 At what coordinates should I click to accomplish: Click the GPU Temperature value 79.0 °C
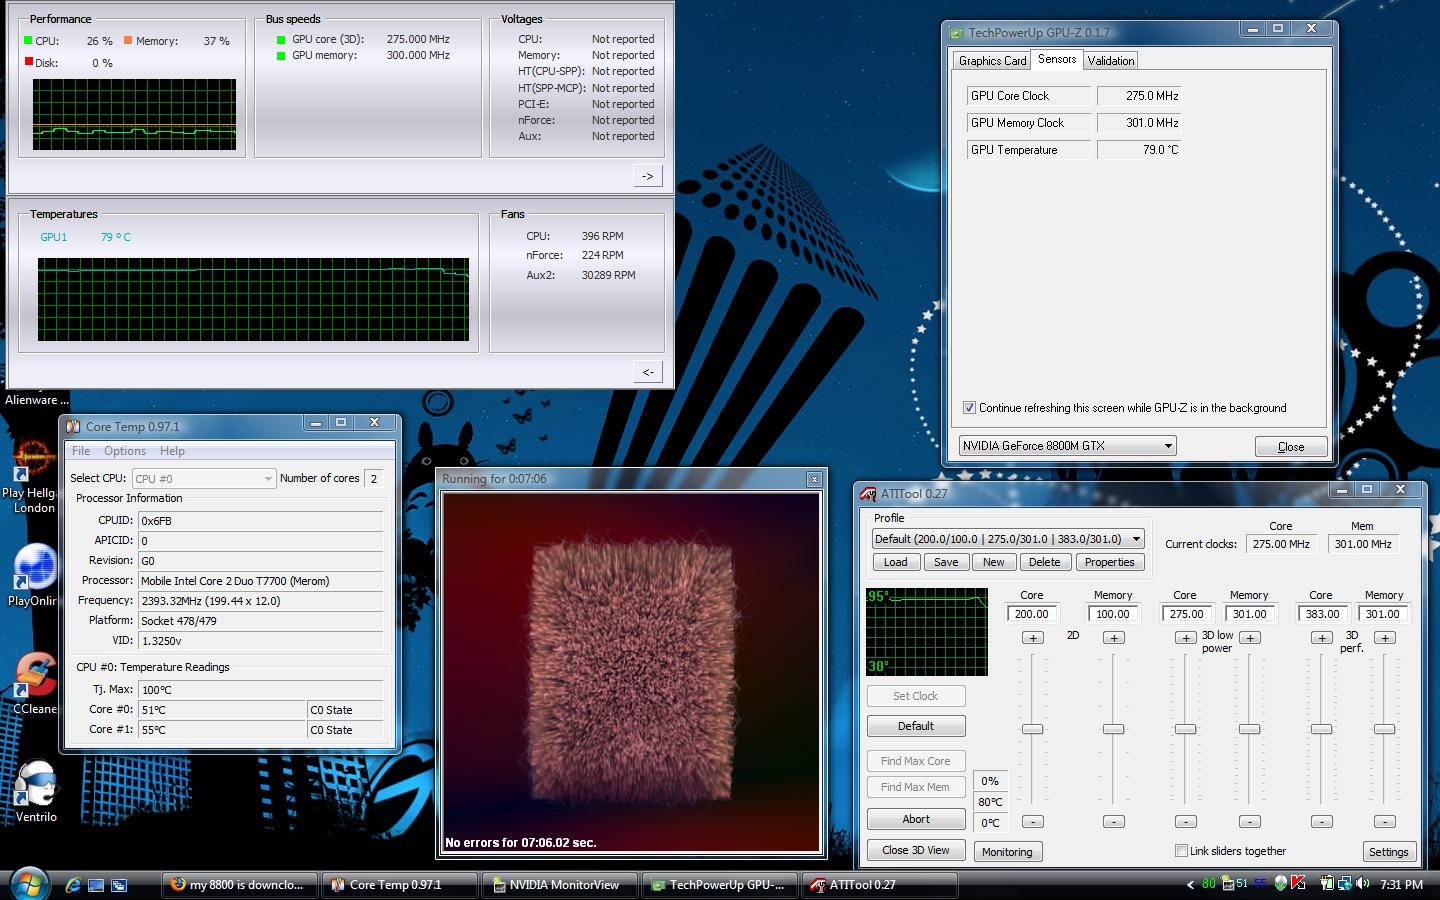pos(1139,150)
